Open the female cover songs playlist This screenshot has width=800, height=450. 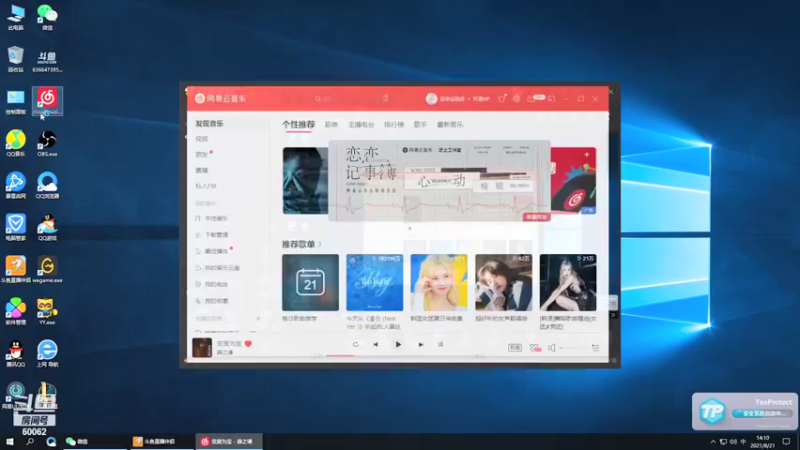pyautogui.click(x=504, y=283)
